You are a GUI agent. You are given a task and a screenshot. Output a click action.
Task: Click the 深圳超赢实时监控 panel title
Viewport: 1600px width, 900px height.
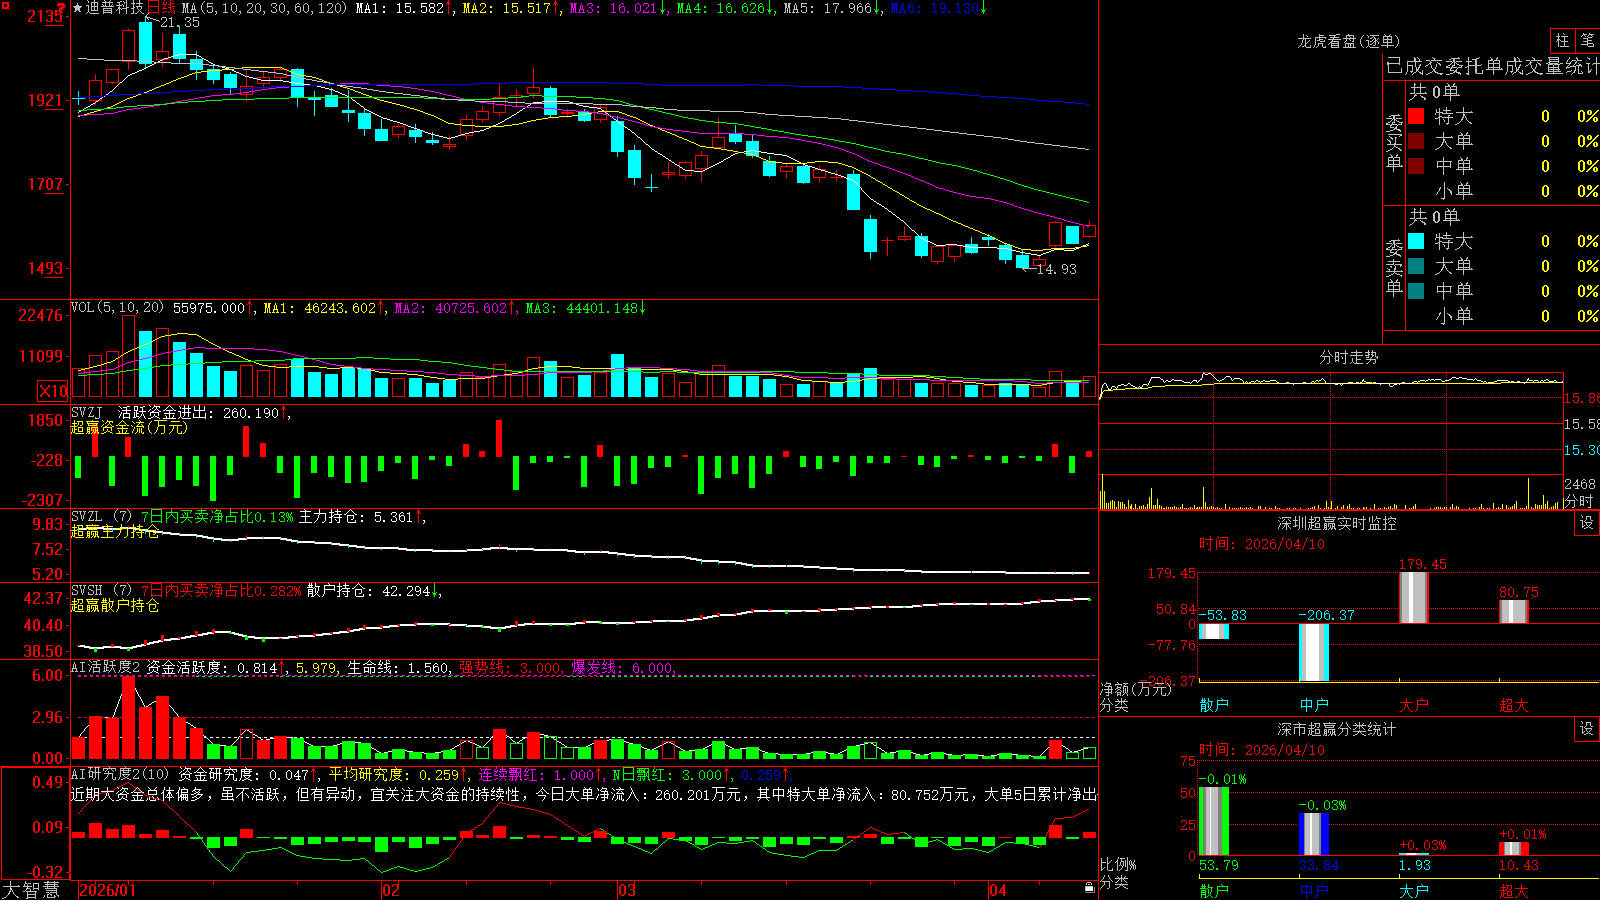coord(1337,523)
